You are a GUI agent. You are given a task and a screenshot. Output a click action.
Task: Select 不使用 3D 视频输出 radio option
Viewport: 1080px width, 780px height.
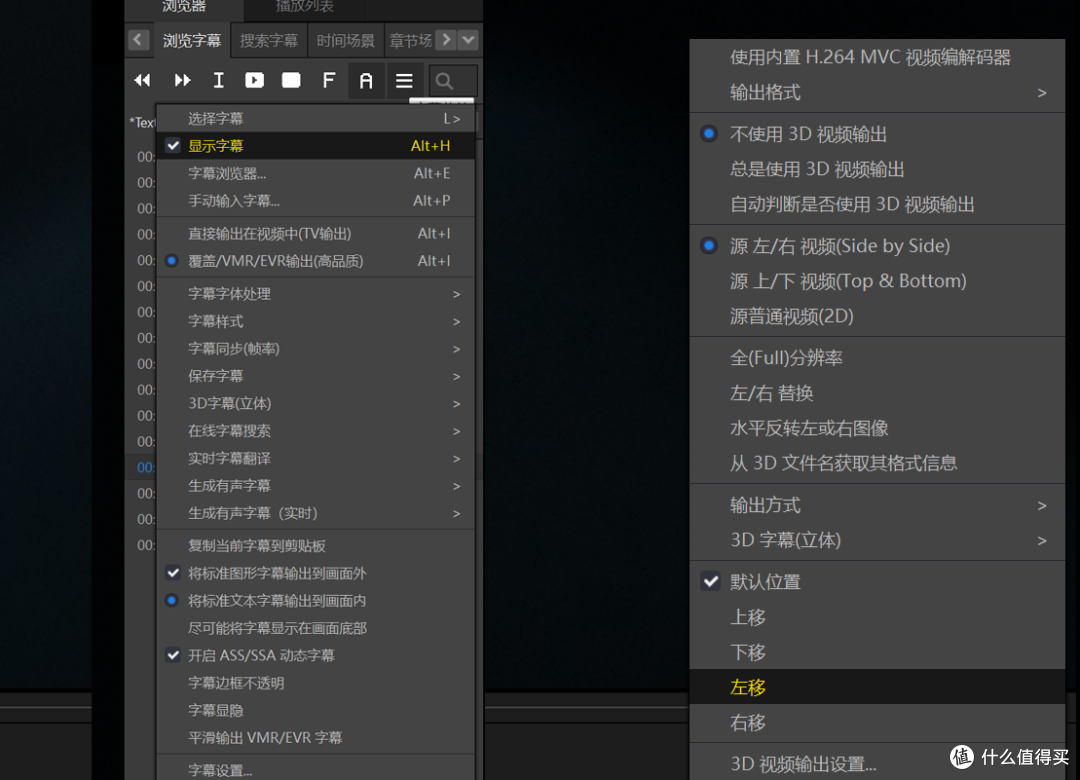pos(878,134)
